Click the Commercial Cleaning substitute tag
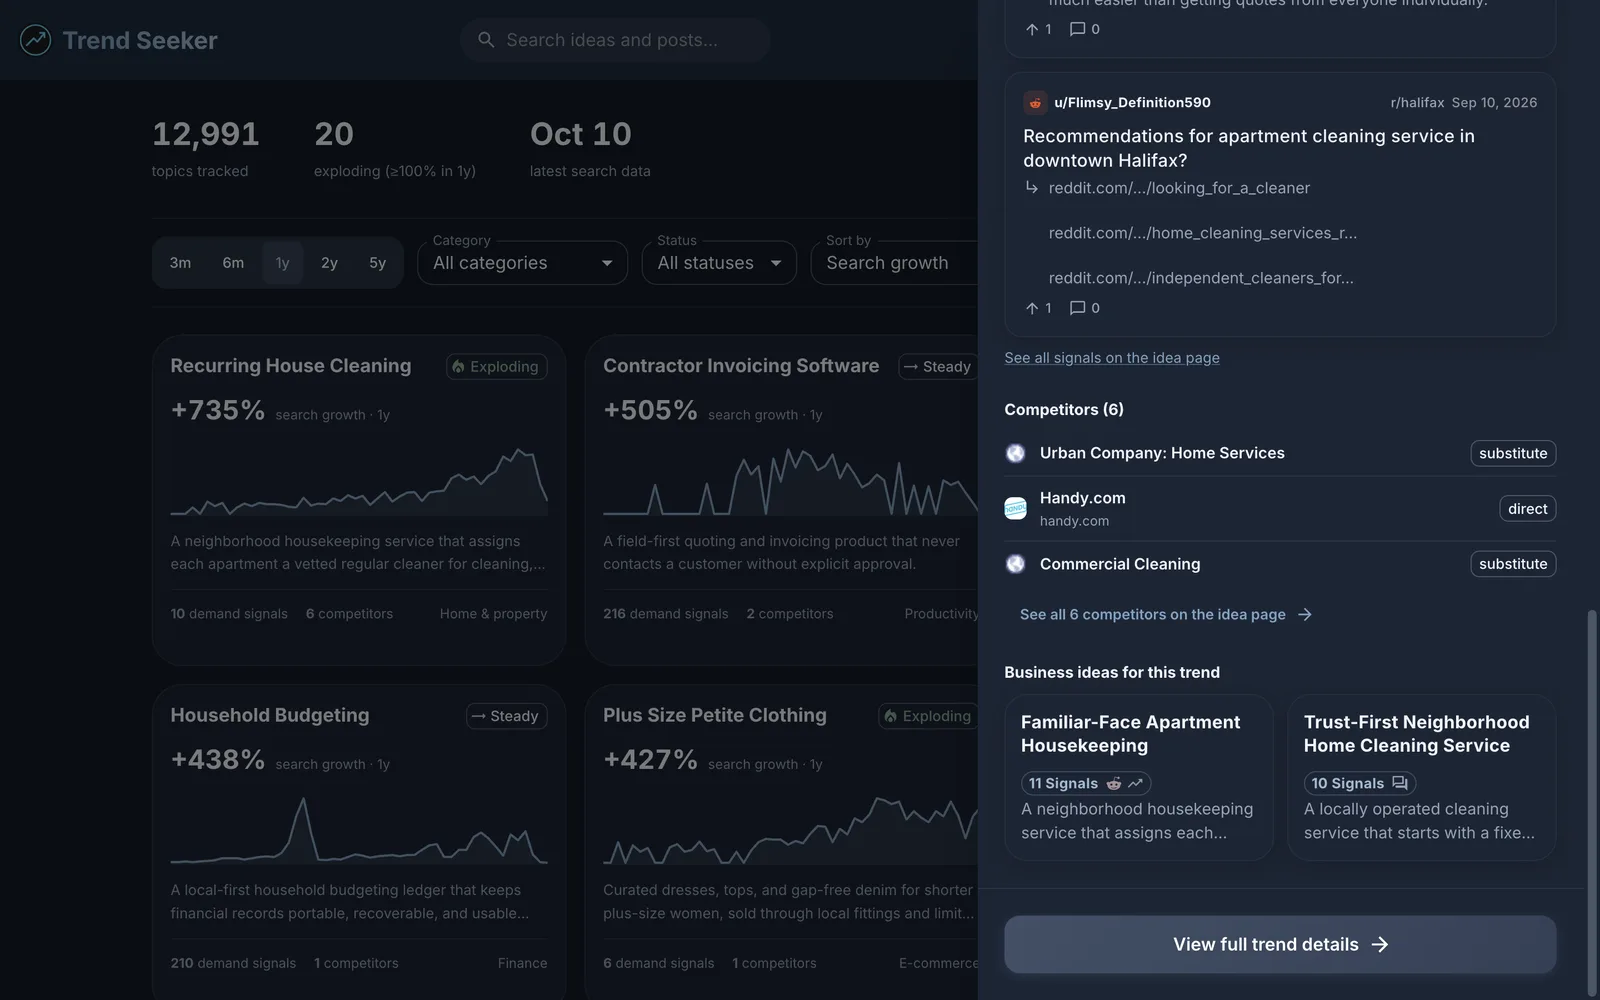 point(1513,564)
